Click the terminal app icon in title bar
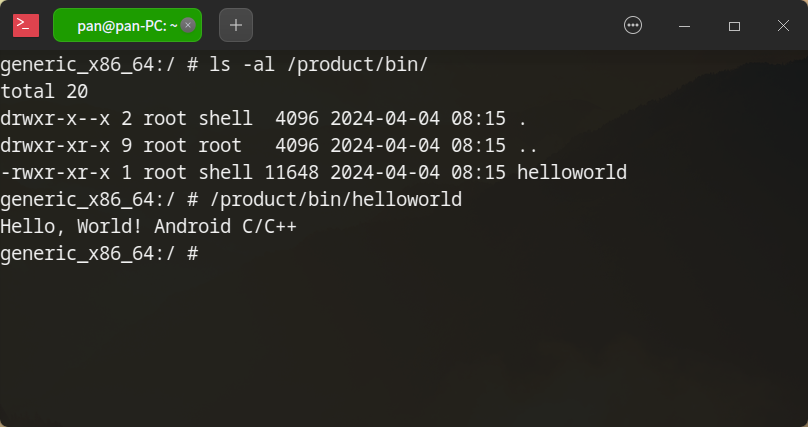Image resolution: width=808 pixels, height=427 pixels. tap(26, 26)
